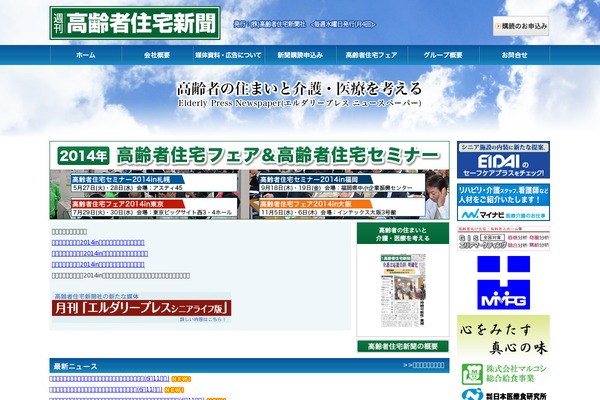Open the お問合せ contact menu item
Screen dimensions: 600x400
[x=515, y=55]
